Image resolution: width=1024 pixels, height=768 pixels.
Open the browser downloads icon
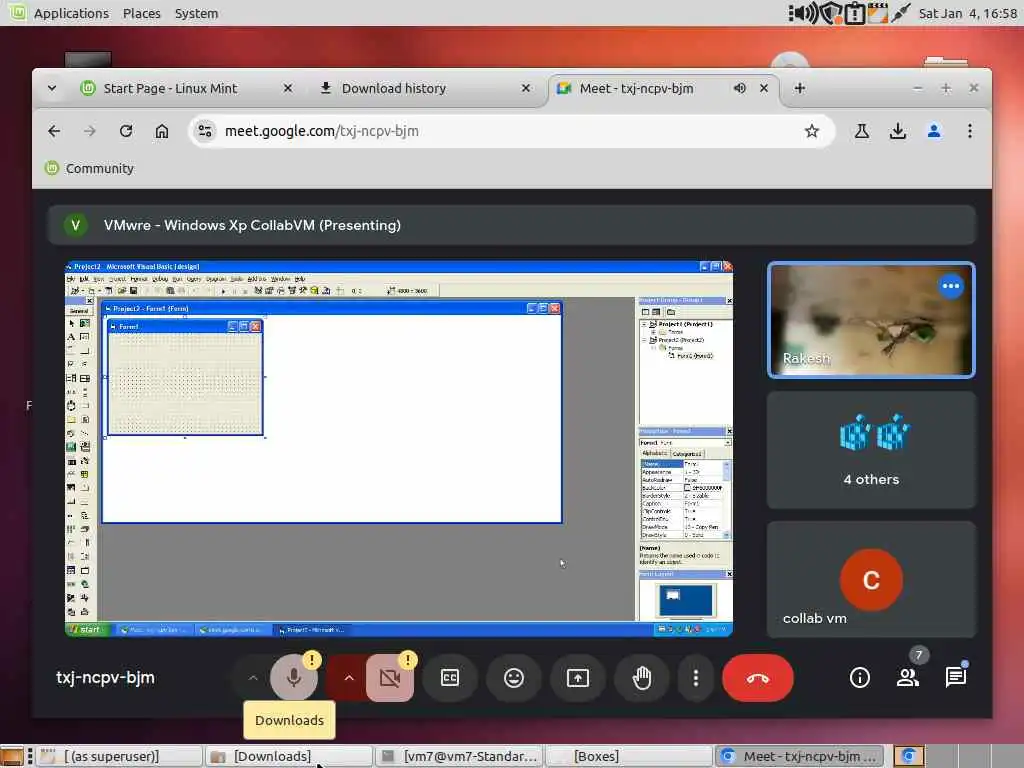[x=898, y=131]
